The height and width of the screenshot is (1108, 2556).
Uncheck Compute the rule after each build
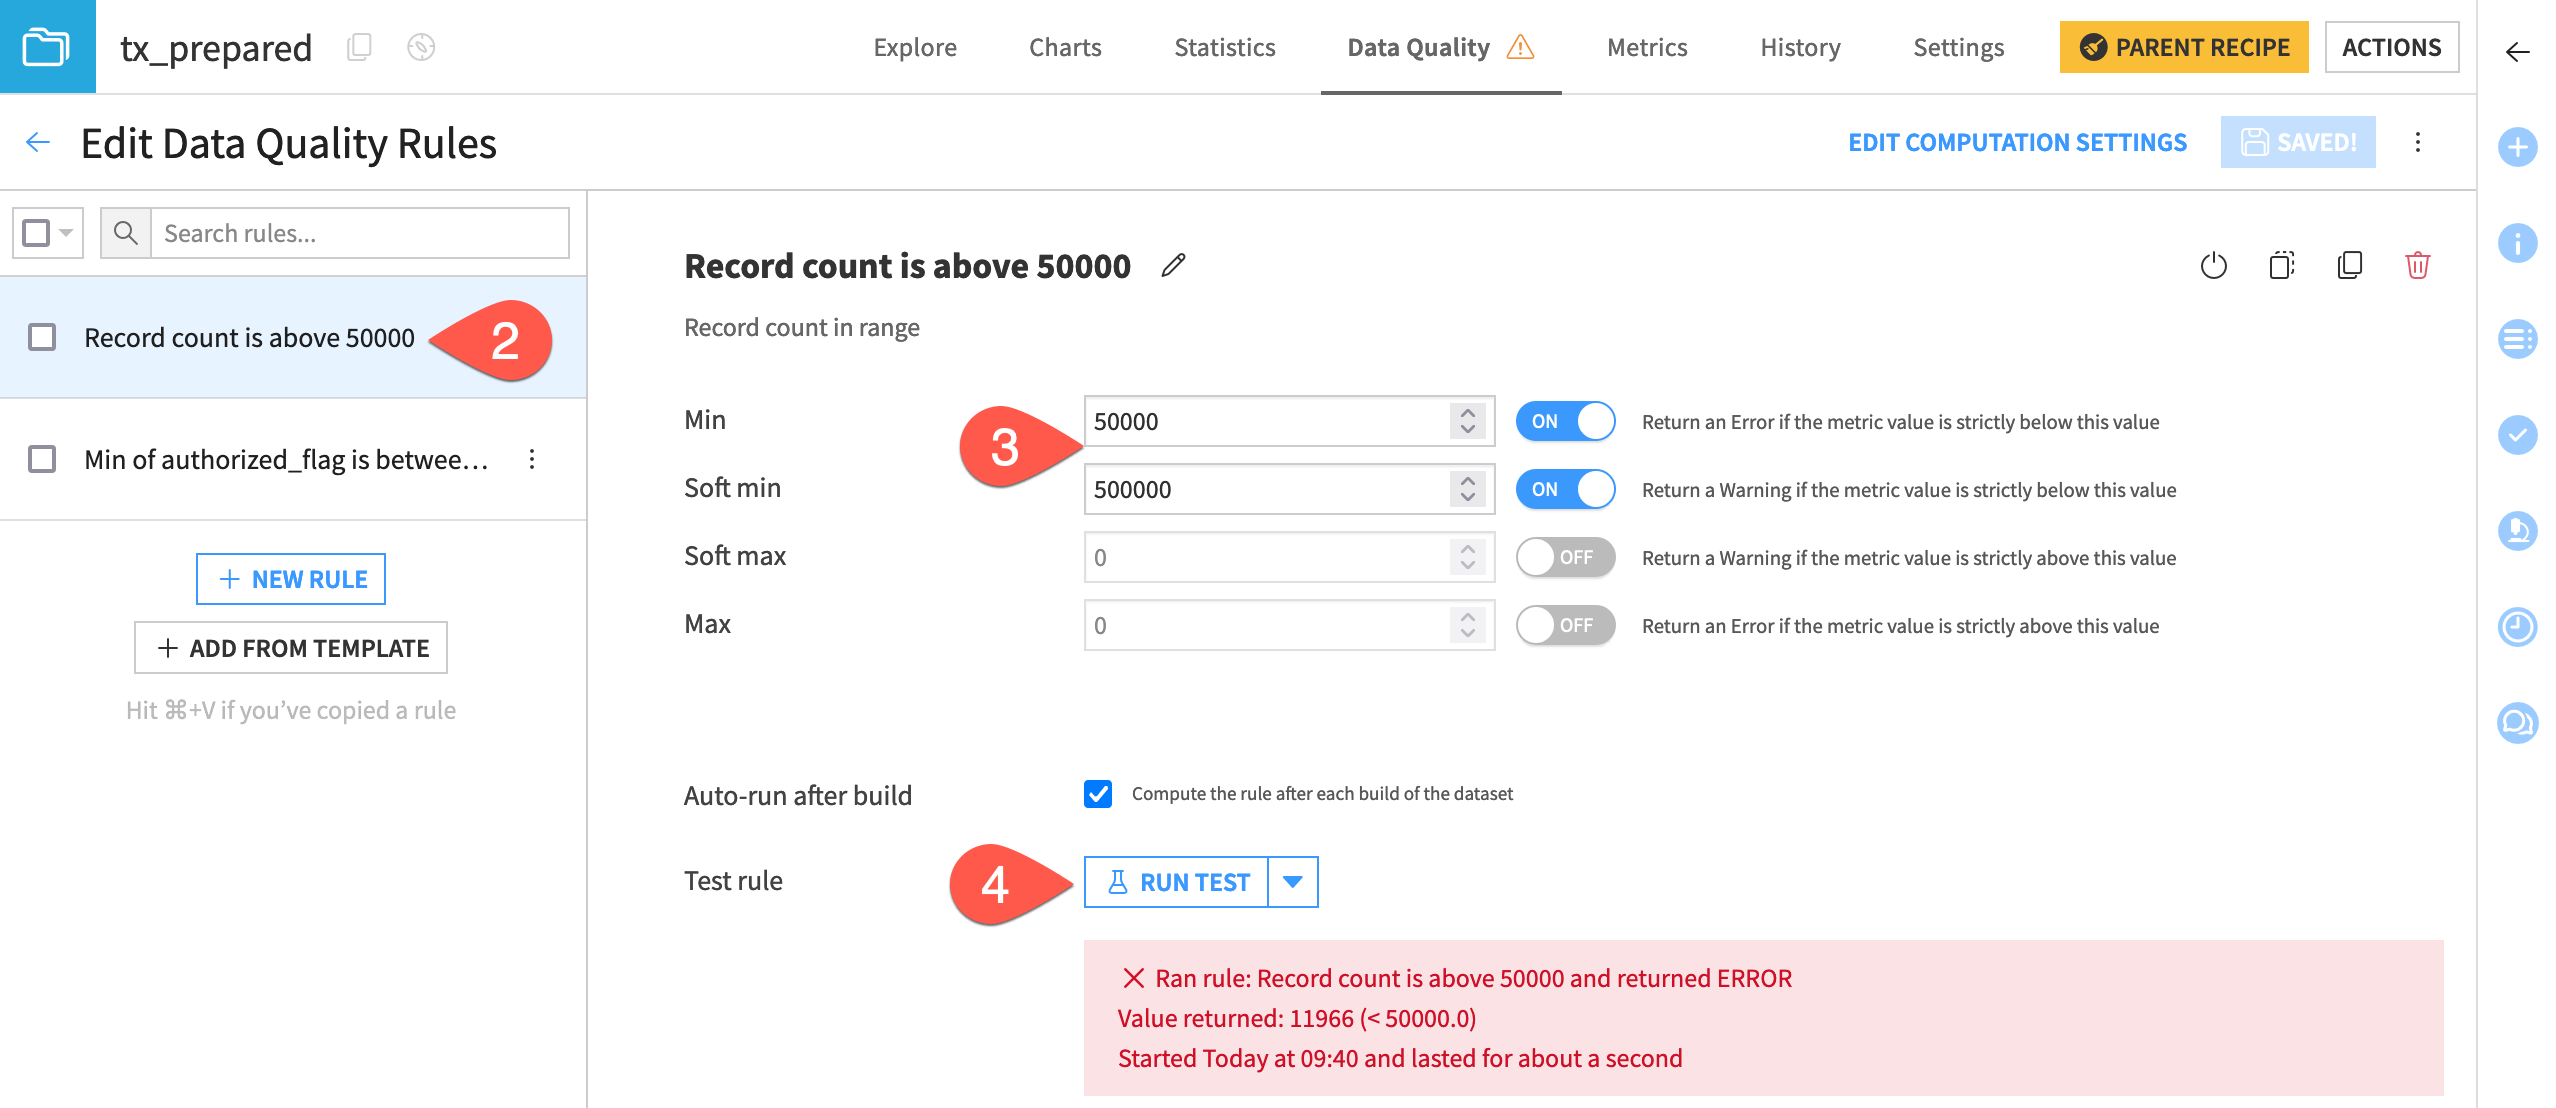pos(1098,793)
